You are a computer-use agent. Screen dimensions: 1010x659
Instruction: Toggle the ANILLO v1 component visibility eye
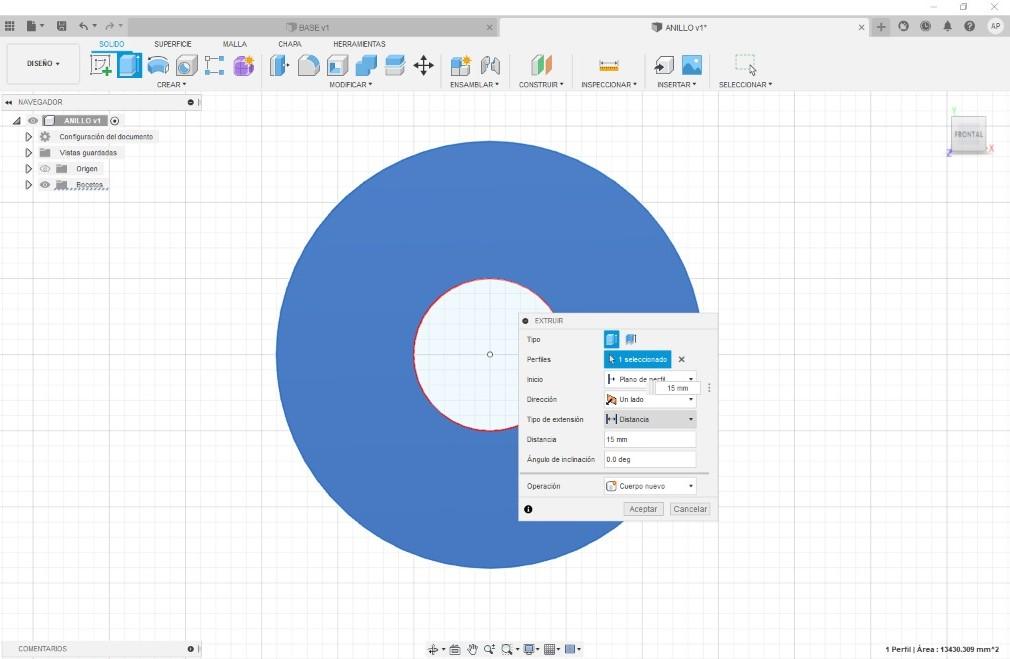tap(33, 120)
